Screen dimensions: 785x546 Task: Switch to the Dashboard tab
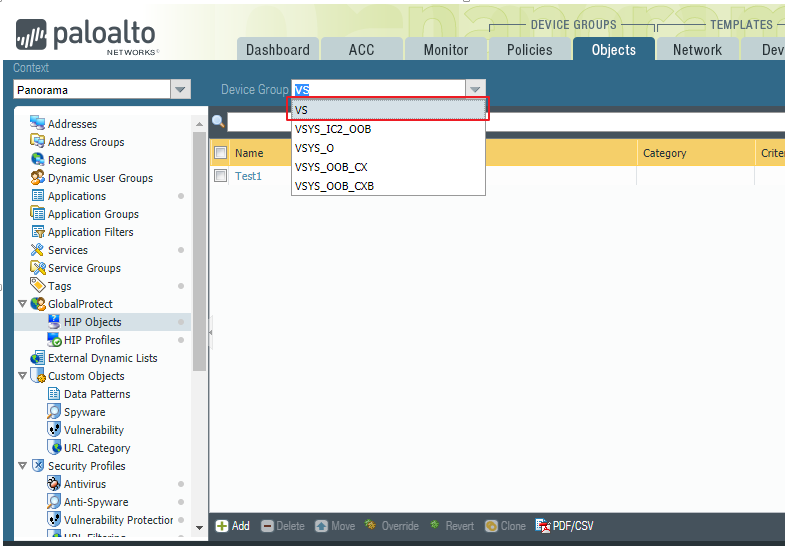tap(278, 49)
